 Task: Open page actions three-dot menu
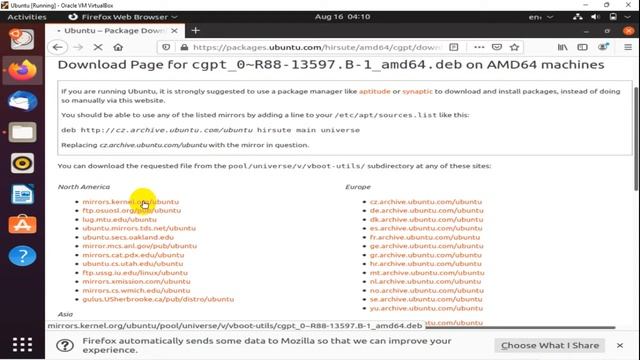click(x=479, y=47)
